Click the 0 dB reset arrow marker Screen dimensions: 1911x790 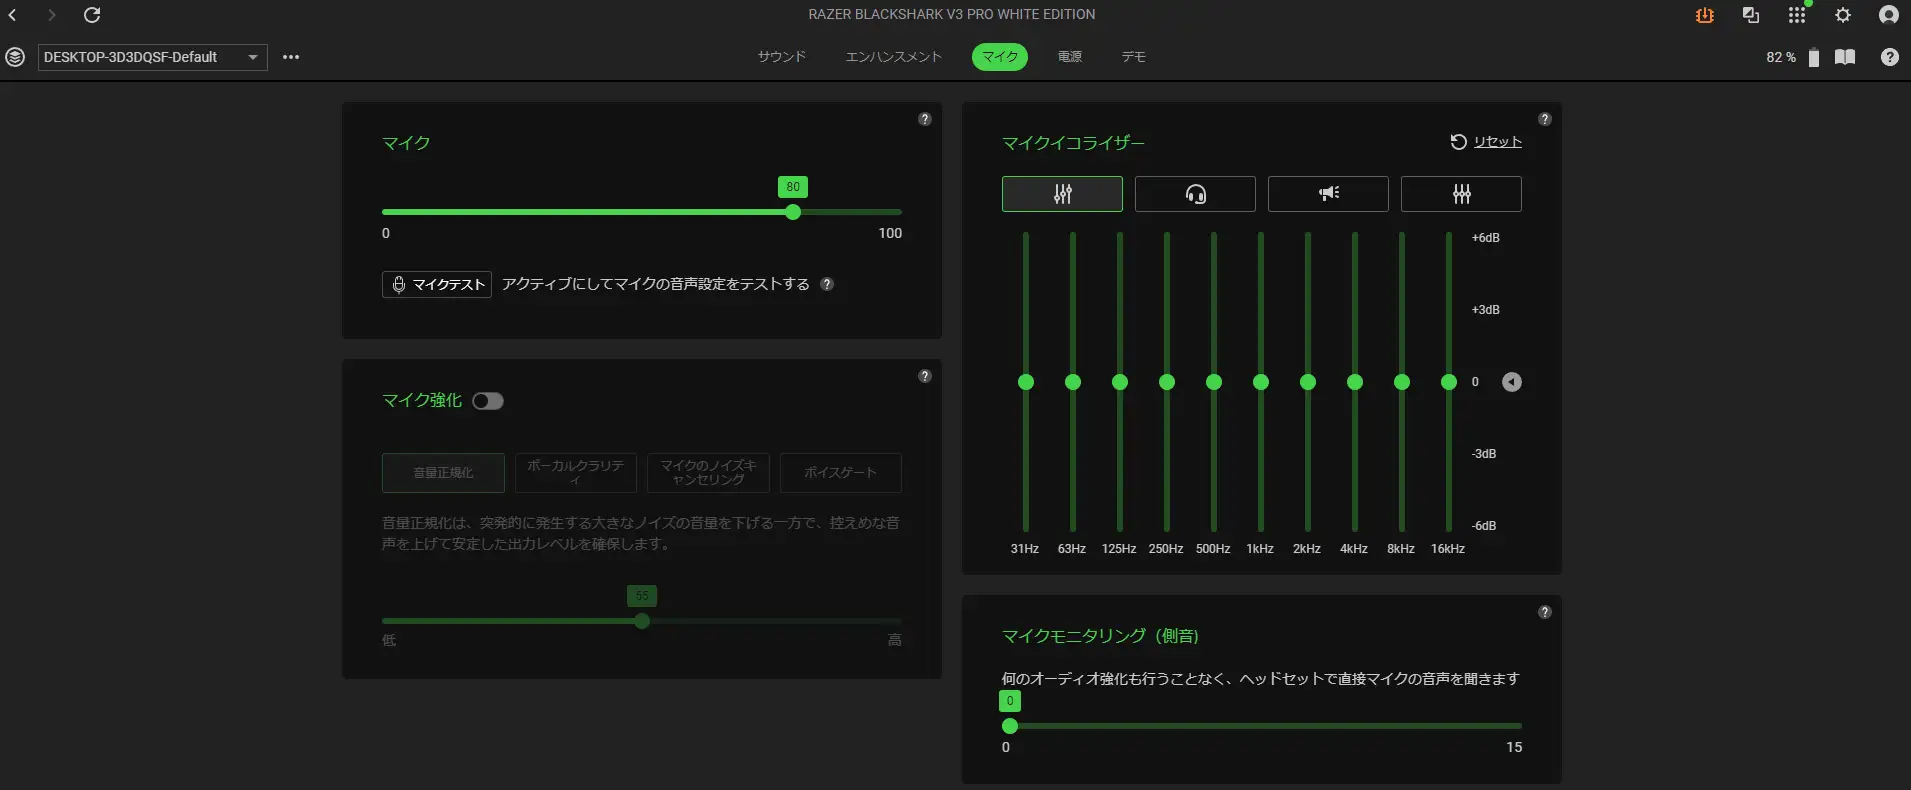pyautogui.click(x=1512, y=382)
